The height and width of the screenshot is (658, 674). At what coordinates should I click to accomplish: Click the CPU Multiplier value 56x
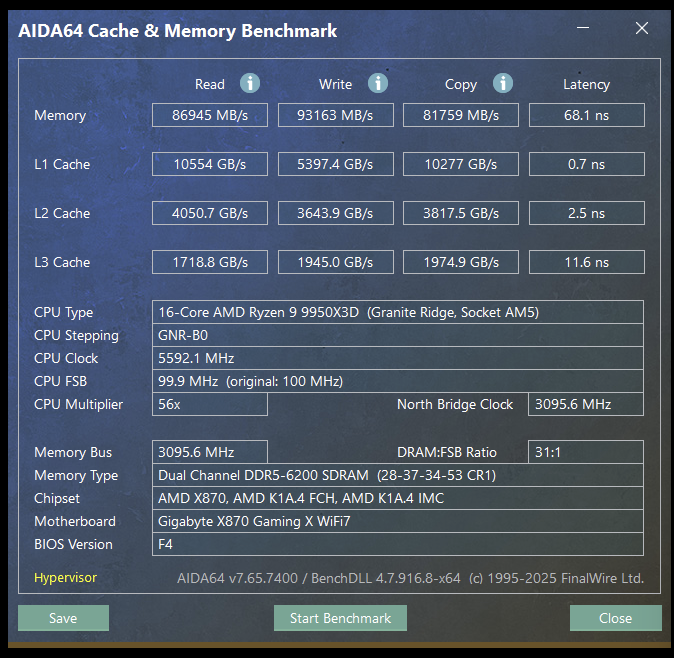(x=210, y=404)
